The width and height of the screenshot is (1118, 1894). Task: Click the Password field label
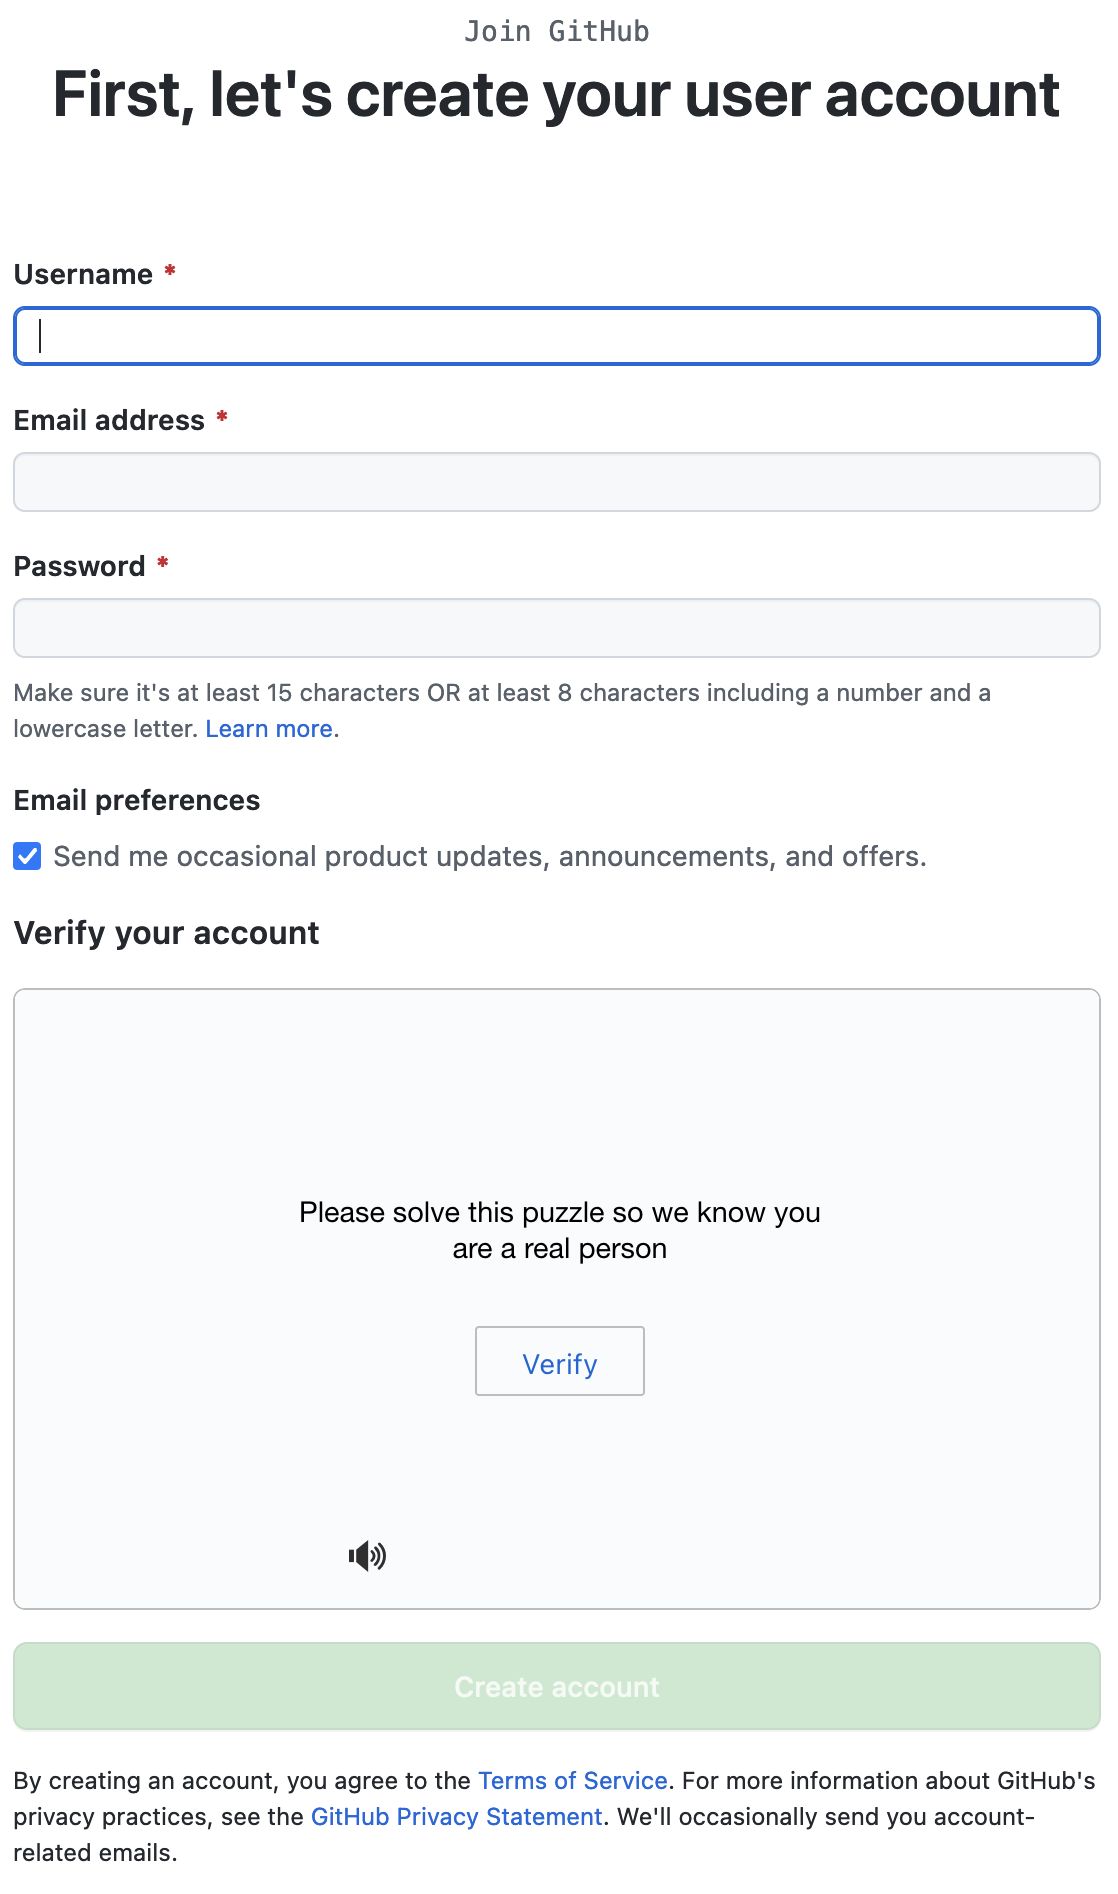click(79, 566)
